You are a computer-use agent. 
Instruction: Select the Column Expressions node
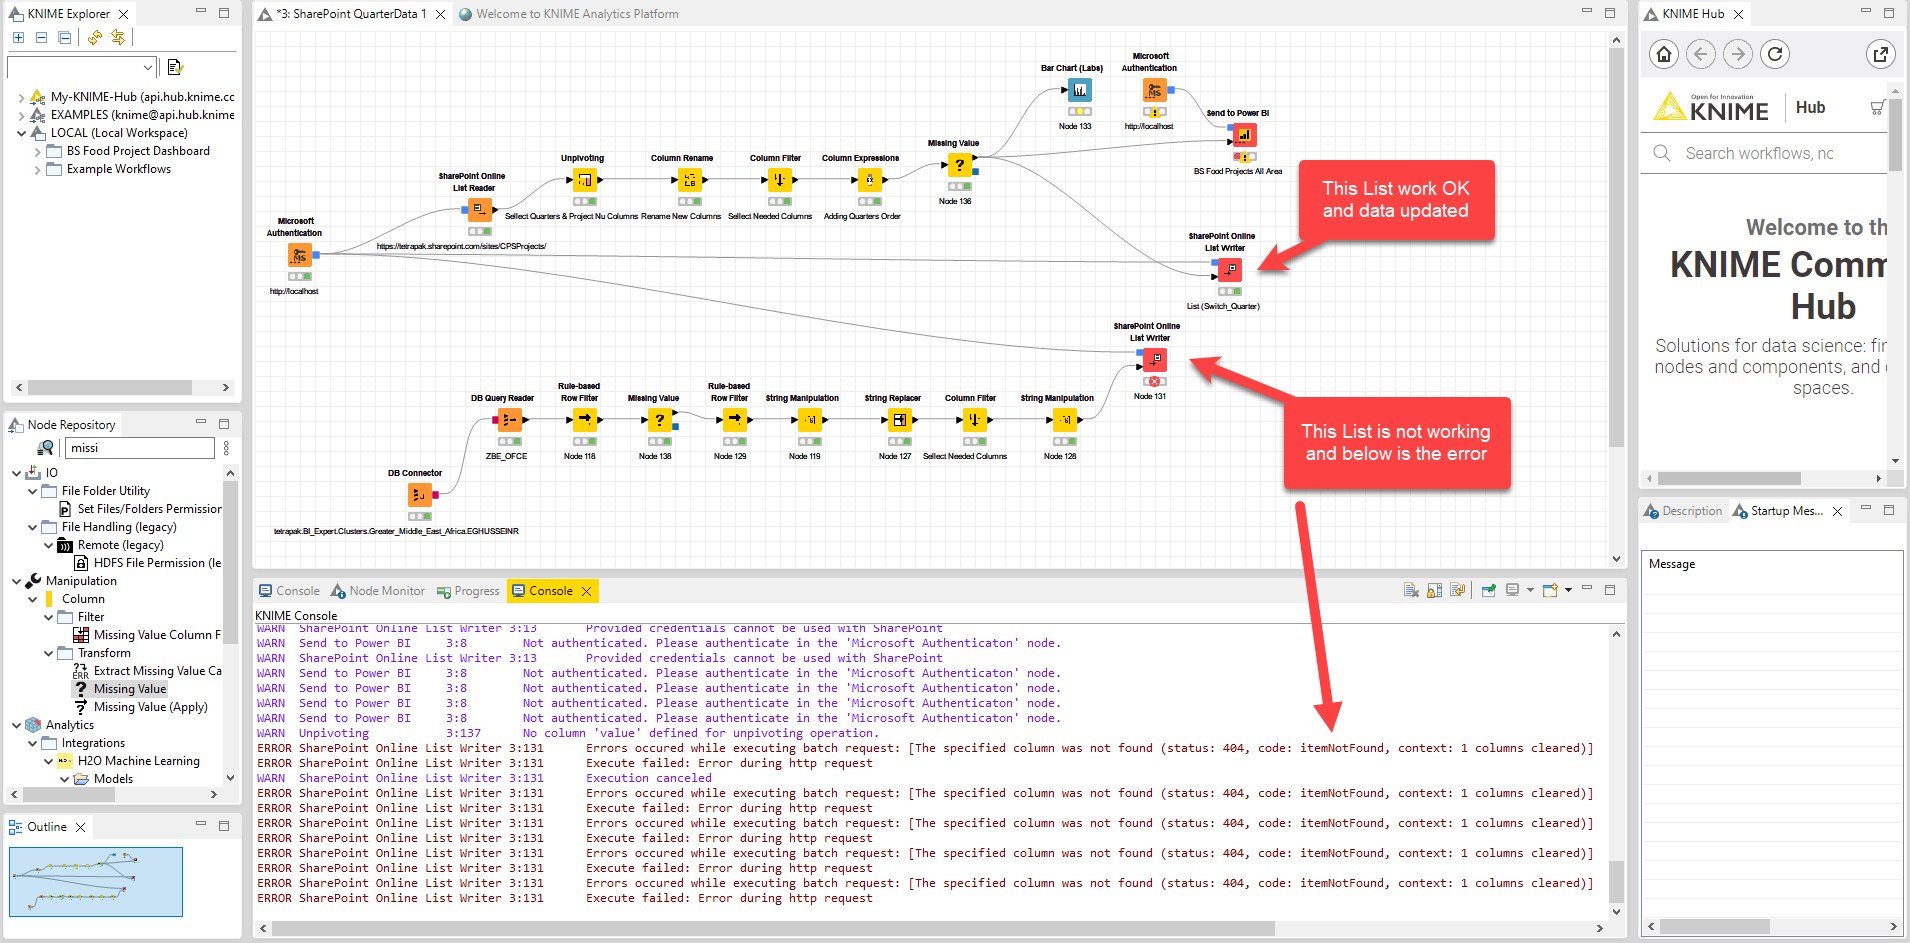tap(869, 180)
